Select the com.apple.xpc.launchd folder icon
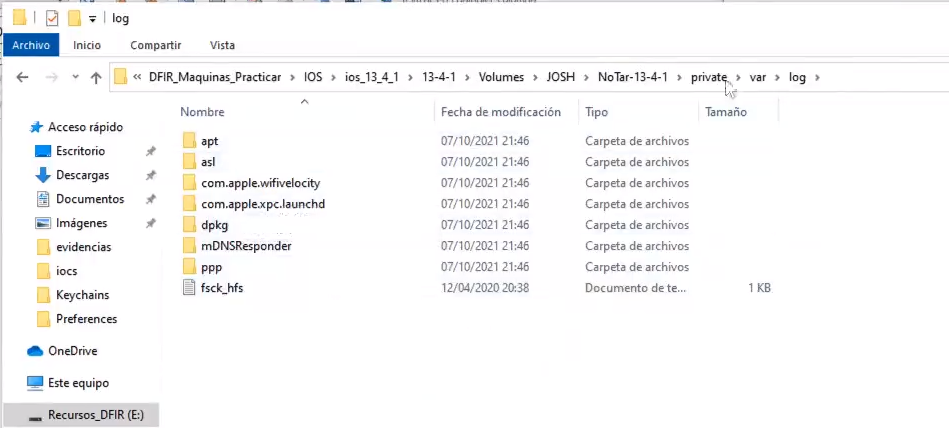Screen dimensions: 949x428 click(189, 204)
